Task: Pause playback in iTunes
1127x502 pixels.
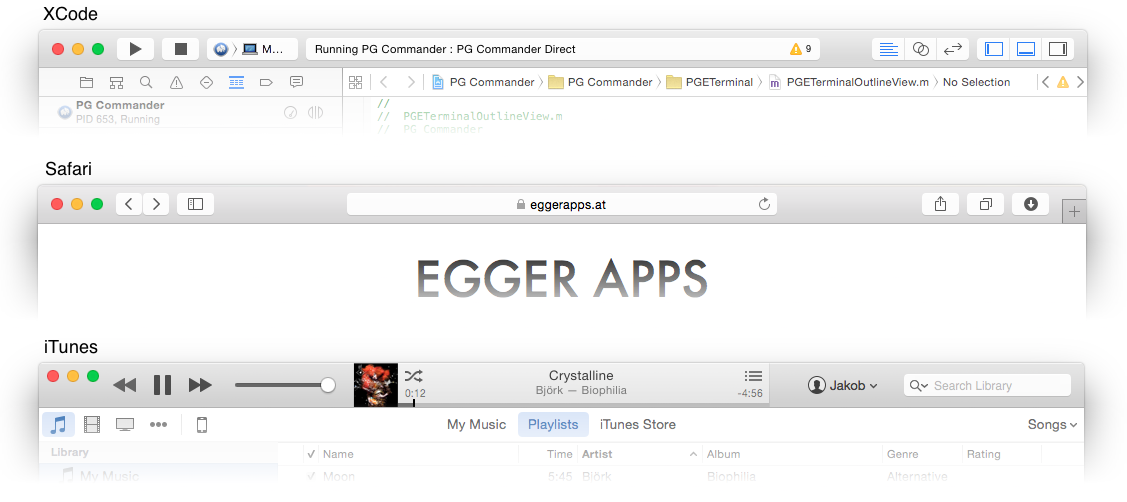Action: pyautogui.click(x=162, y=385)
